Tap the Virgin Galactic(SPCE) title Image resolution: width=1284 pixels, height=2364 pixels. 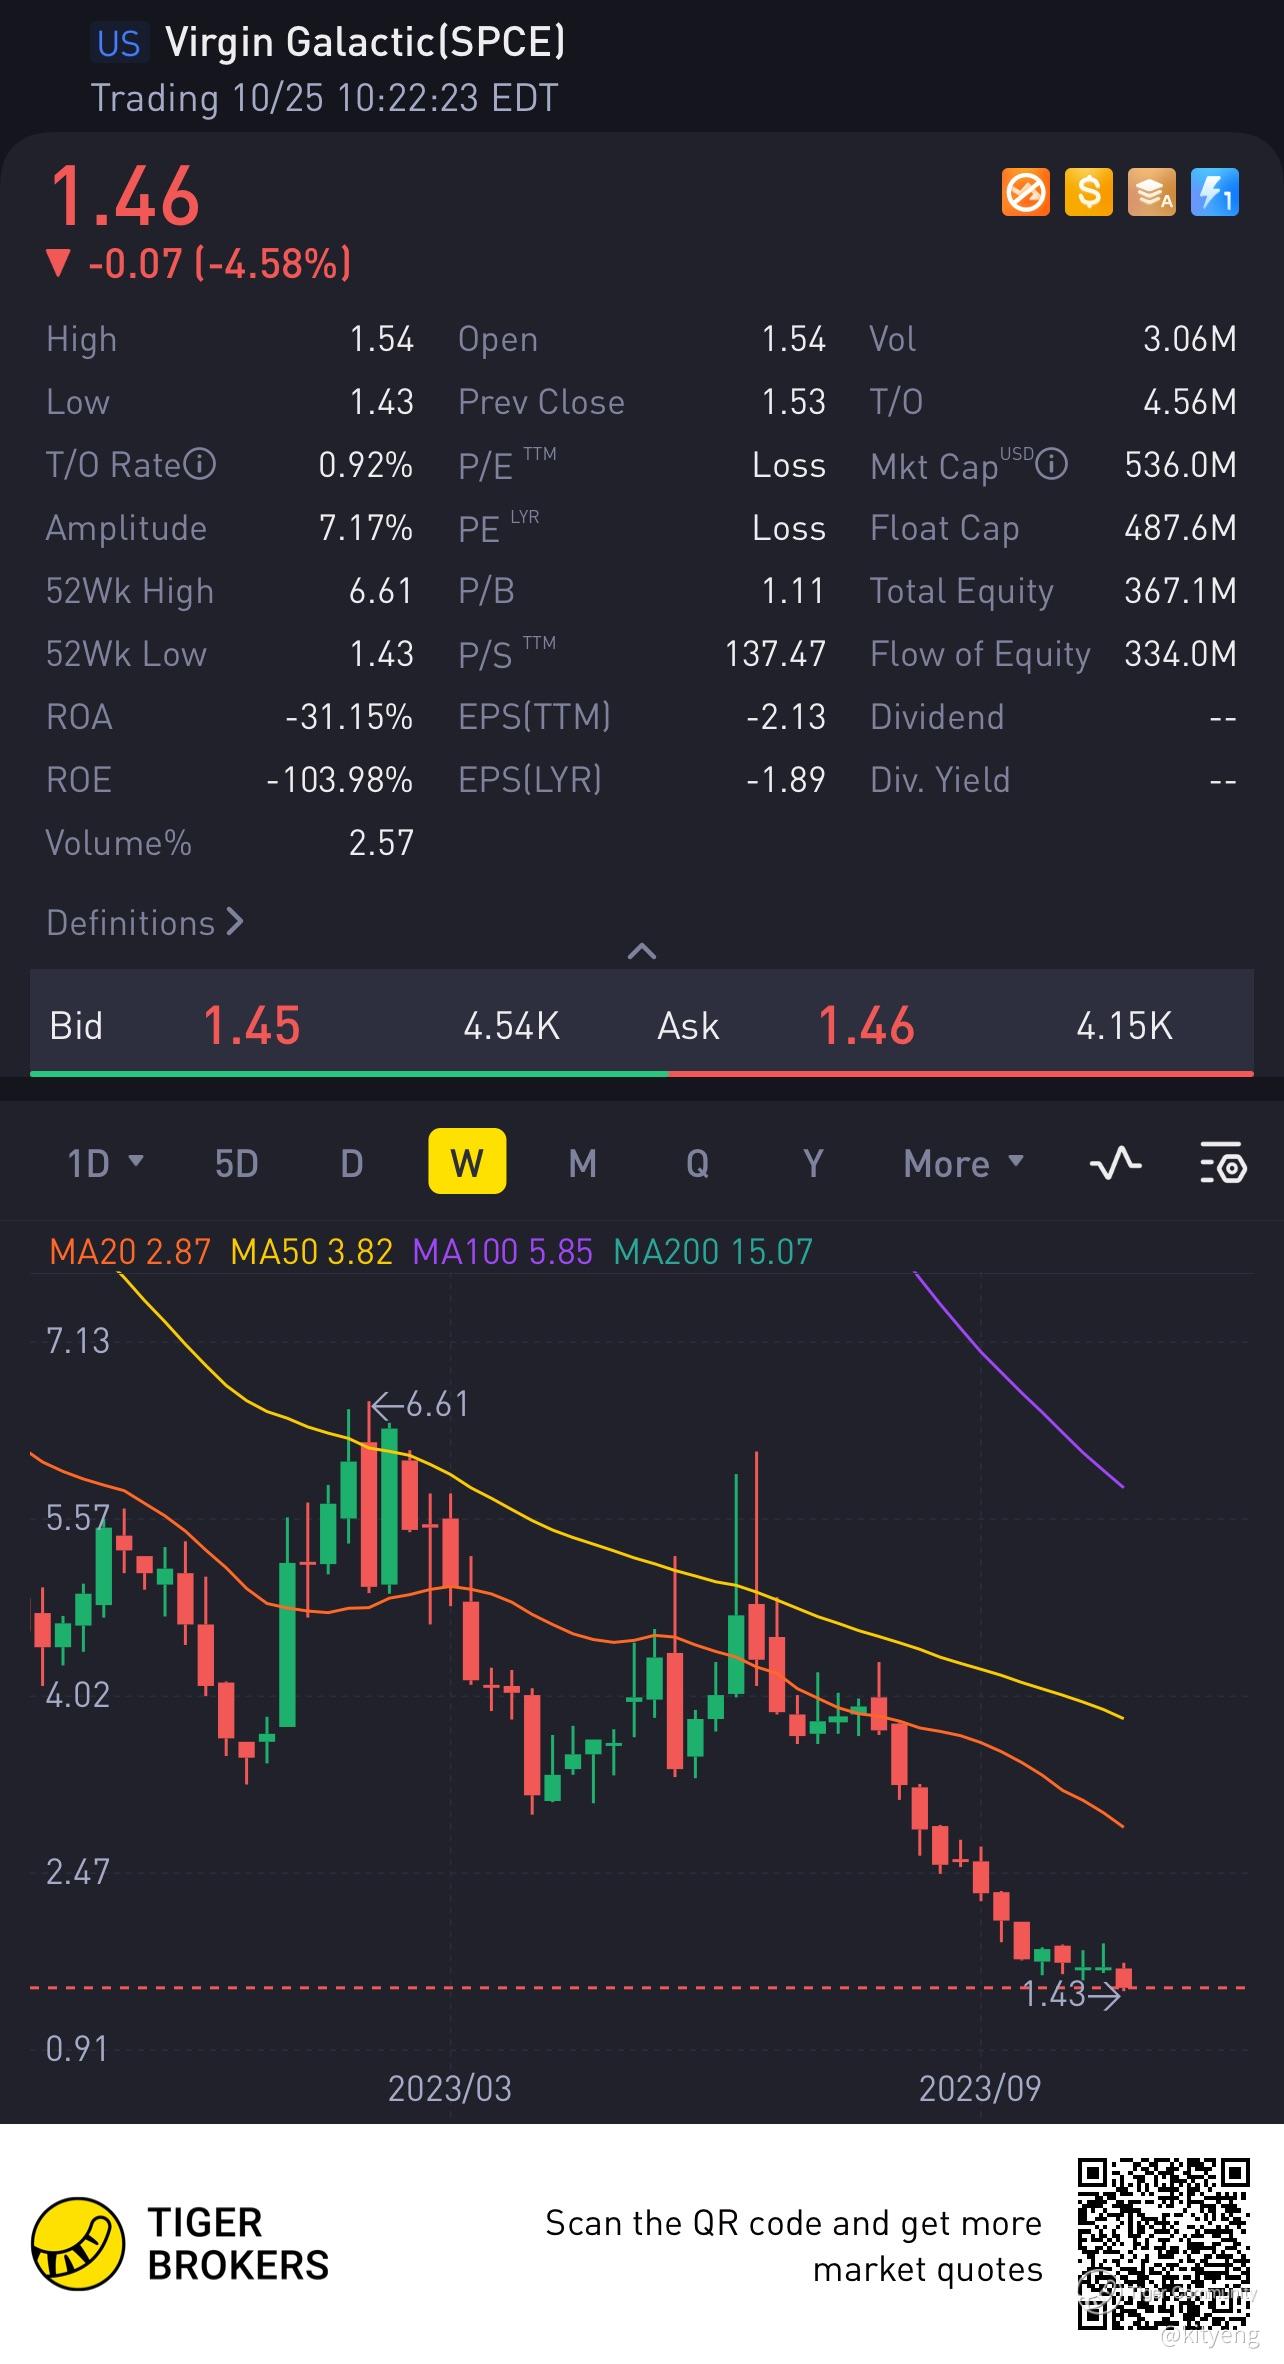click(365, 42)
